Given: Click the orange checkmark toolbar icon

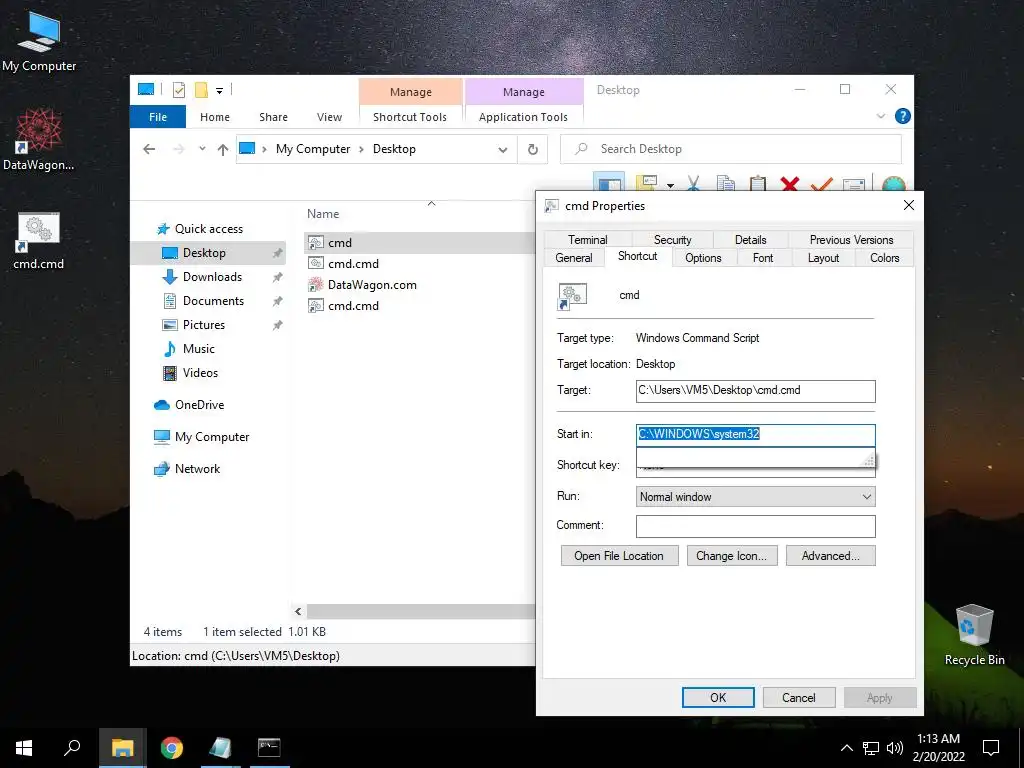Looking at the screenshot, I should pyautogui.click(x=822, y=184).
